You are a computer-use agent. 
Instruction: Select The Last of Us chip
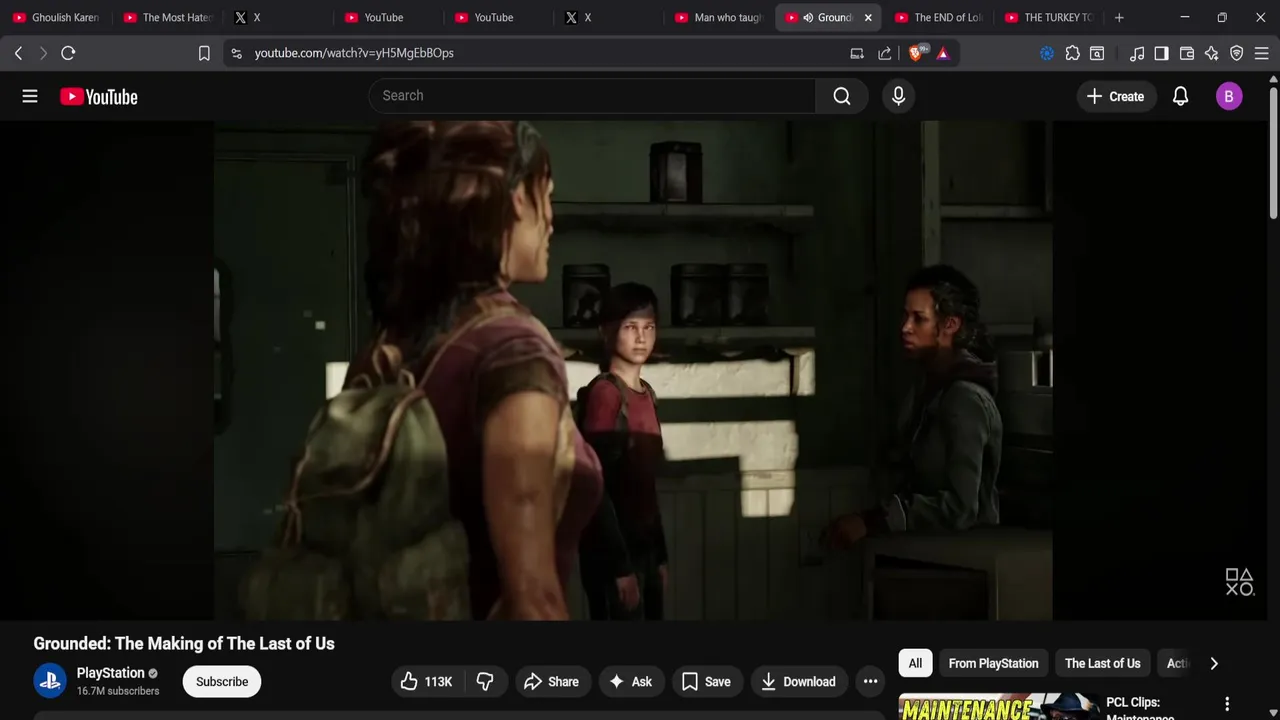point(1102,663)
